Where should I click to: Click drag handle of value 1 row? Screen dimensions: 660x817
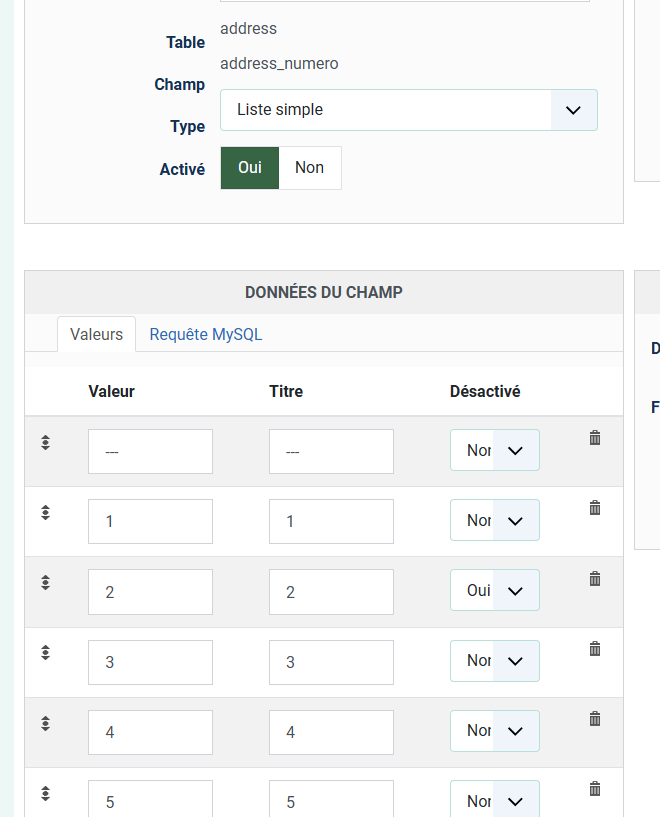pos(46,512)
